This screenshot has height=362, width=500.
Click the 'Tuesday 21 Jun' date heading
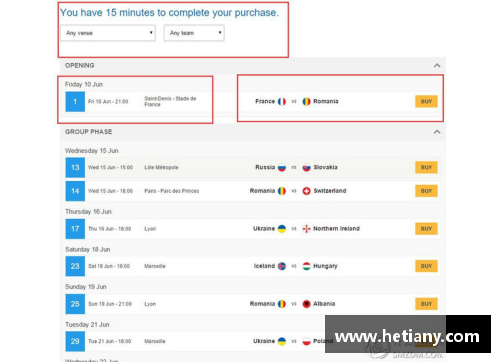(x=87, y=324)
